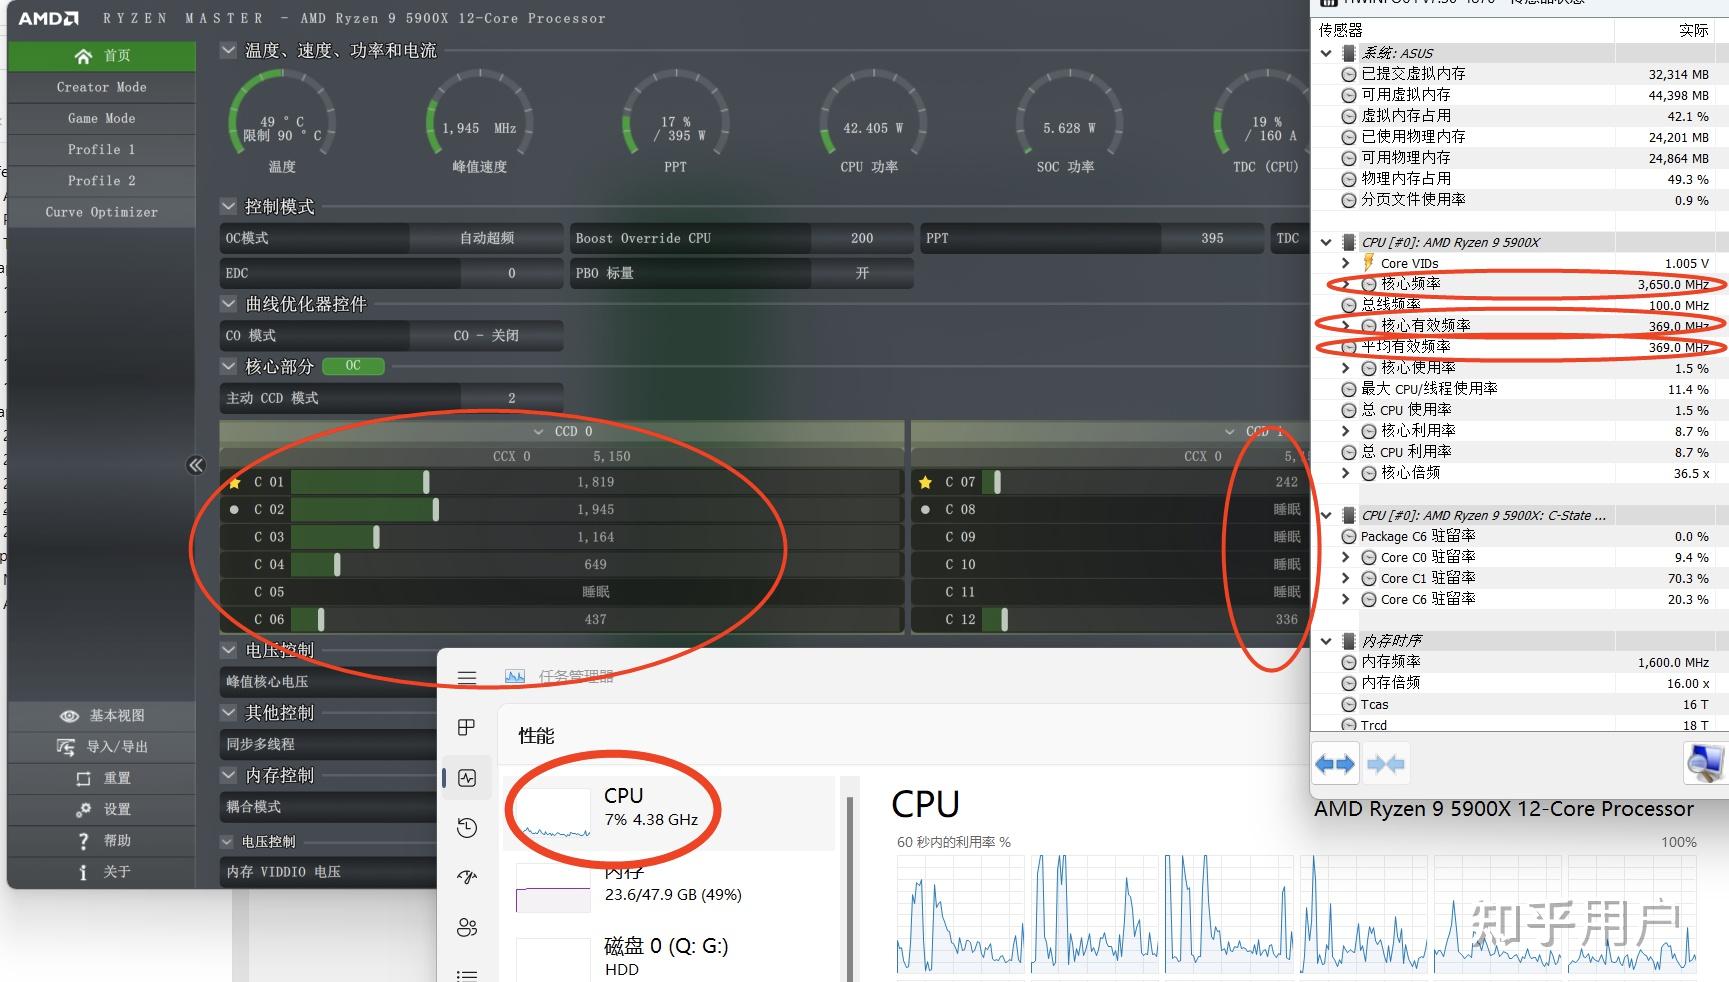The image size is (1729, 982).
Task: Open Task Manager processes view icon
Action: [x=467, y=727]
